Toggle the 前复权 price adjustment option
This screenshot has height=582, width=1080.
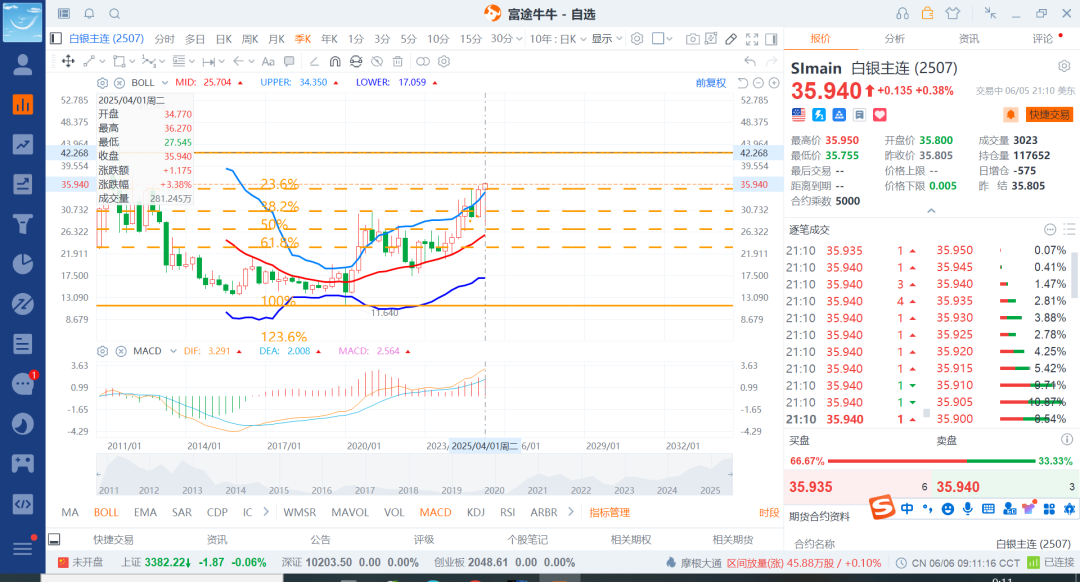point(711,83)
